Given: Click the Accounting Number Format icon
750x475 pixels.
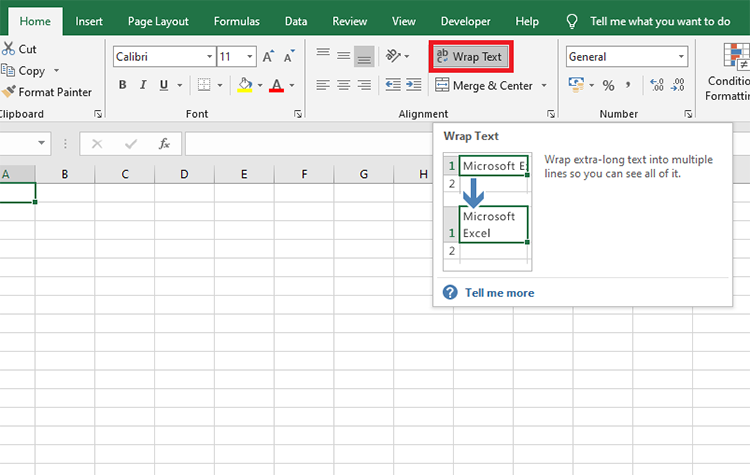Looking at the screenshot, I should click(576, 85).
